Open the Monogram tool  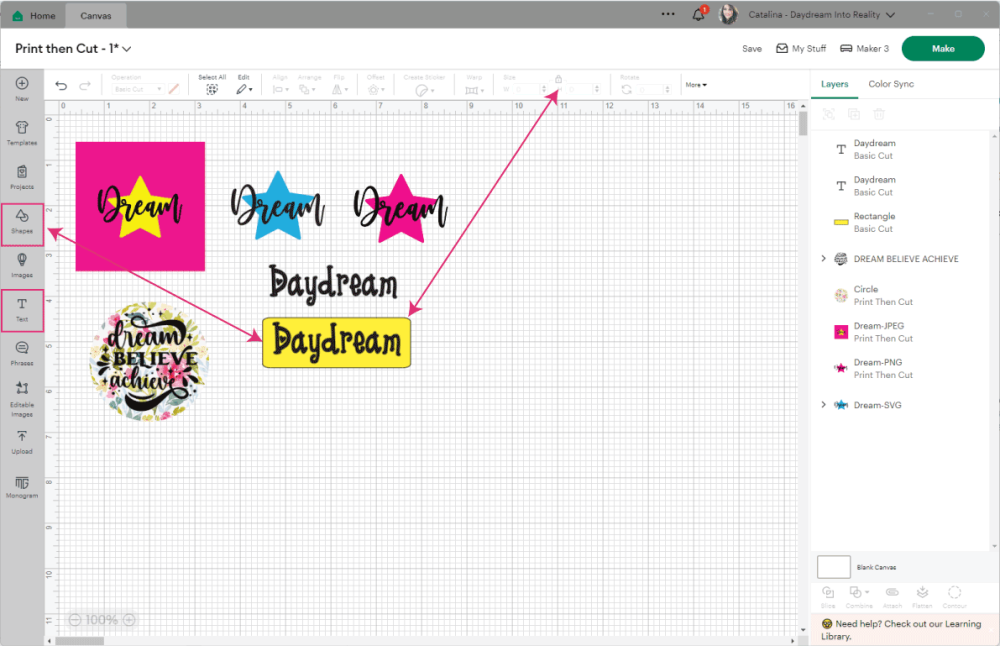[22, 486]
